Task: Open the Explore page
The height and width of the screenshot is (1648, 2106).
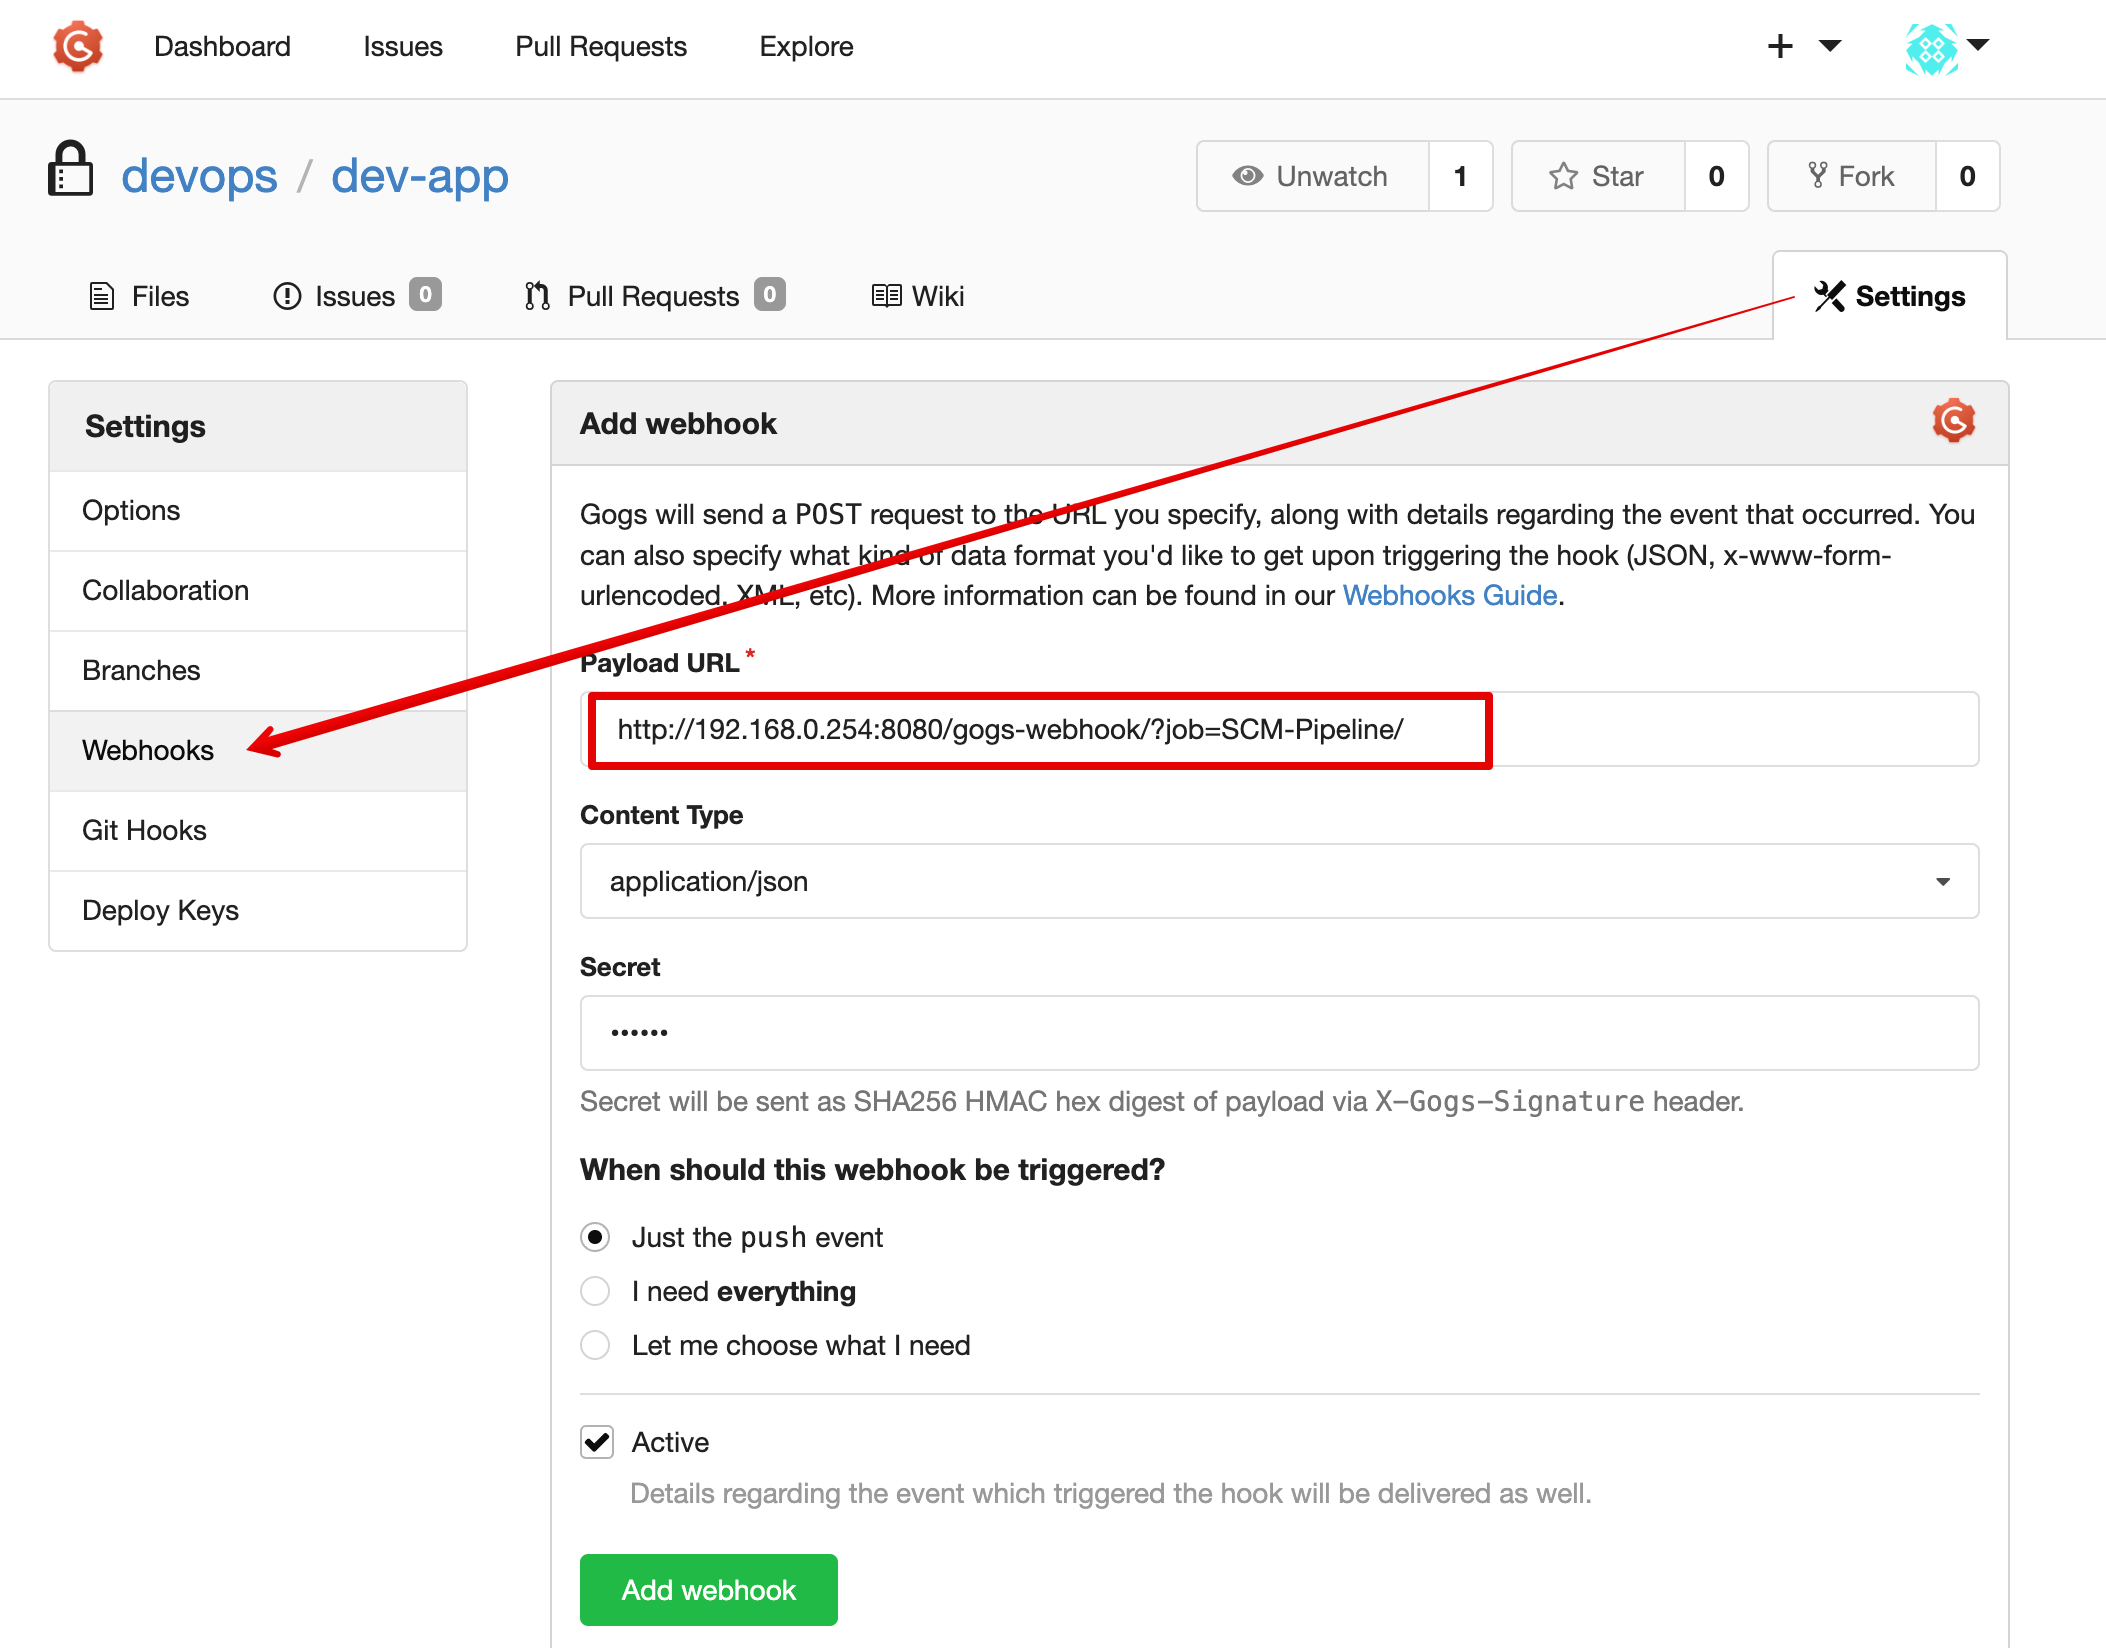Action: (x=806, y=47)
